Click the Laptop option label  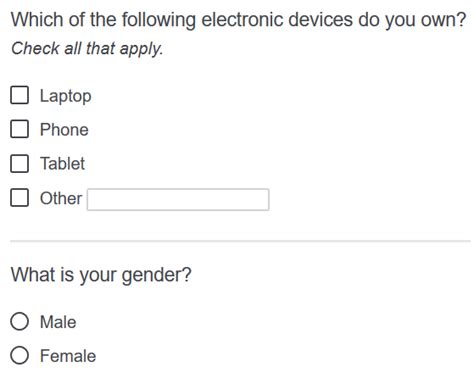pos(65,96)
